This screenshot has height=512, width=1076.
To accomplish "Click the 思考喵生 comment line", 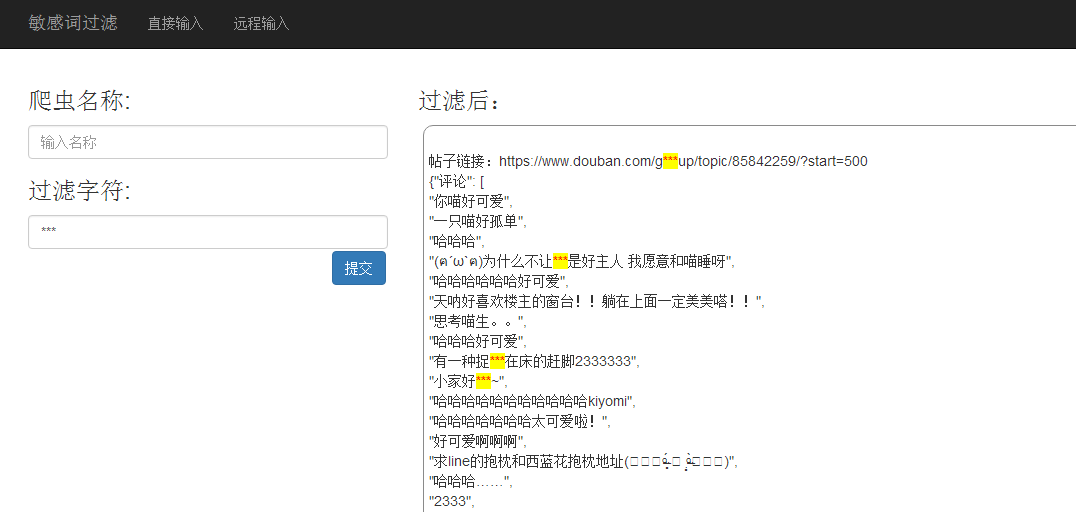I will tap(476, 321).
